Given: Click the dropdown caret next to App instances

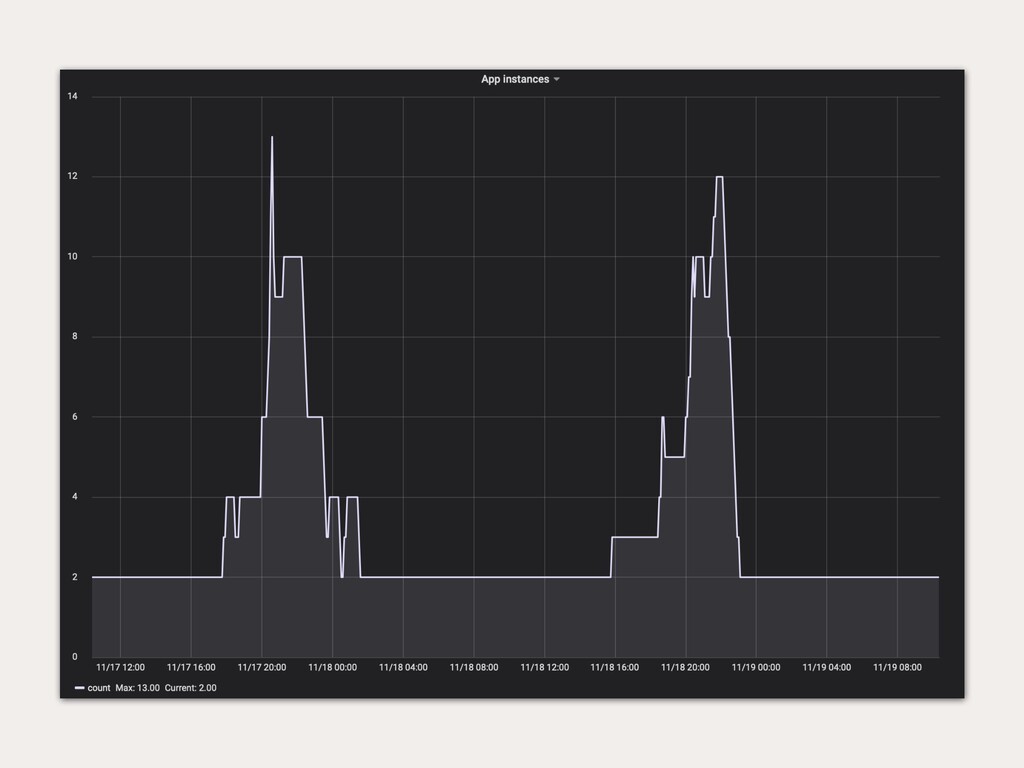Looking at the screenshot, I should click(556, 80).
